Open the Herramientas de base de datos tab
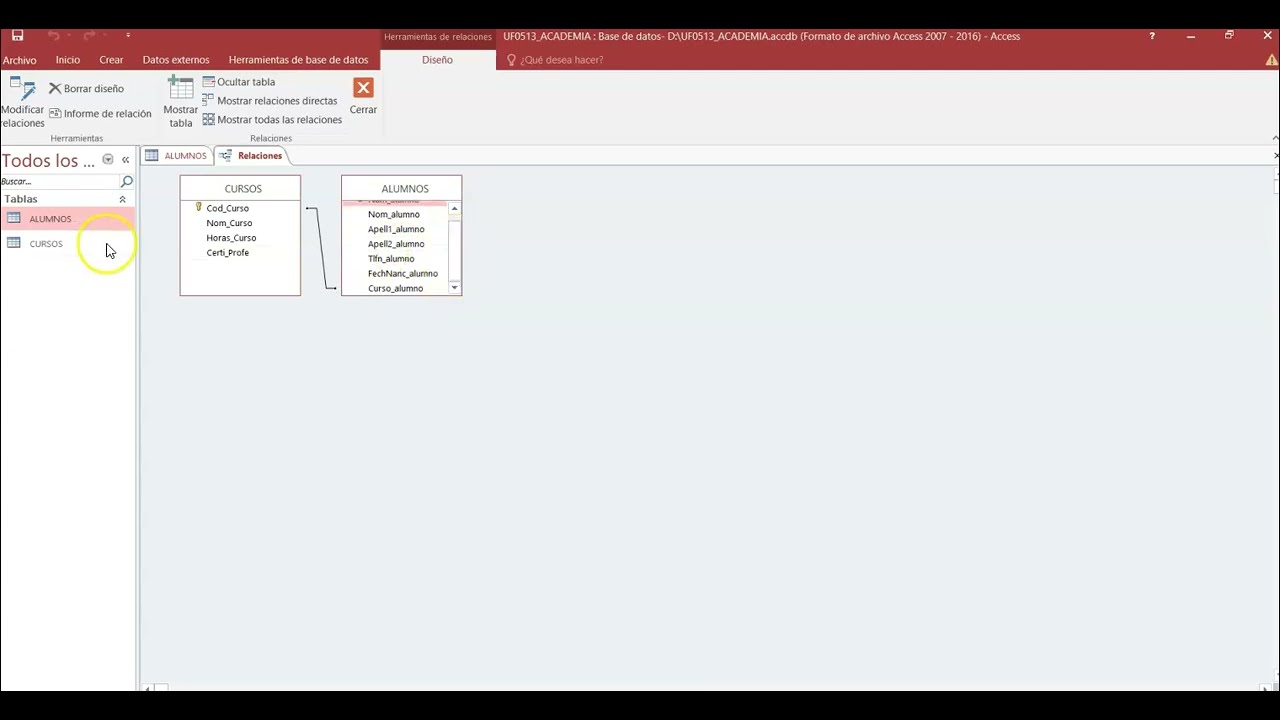 click(x=298, y=60)
